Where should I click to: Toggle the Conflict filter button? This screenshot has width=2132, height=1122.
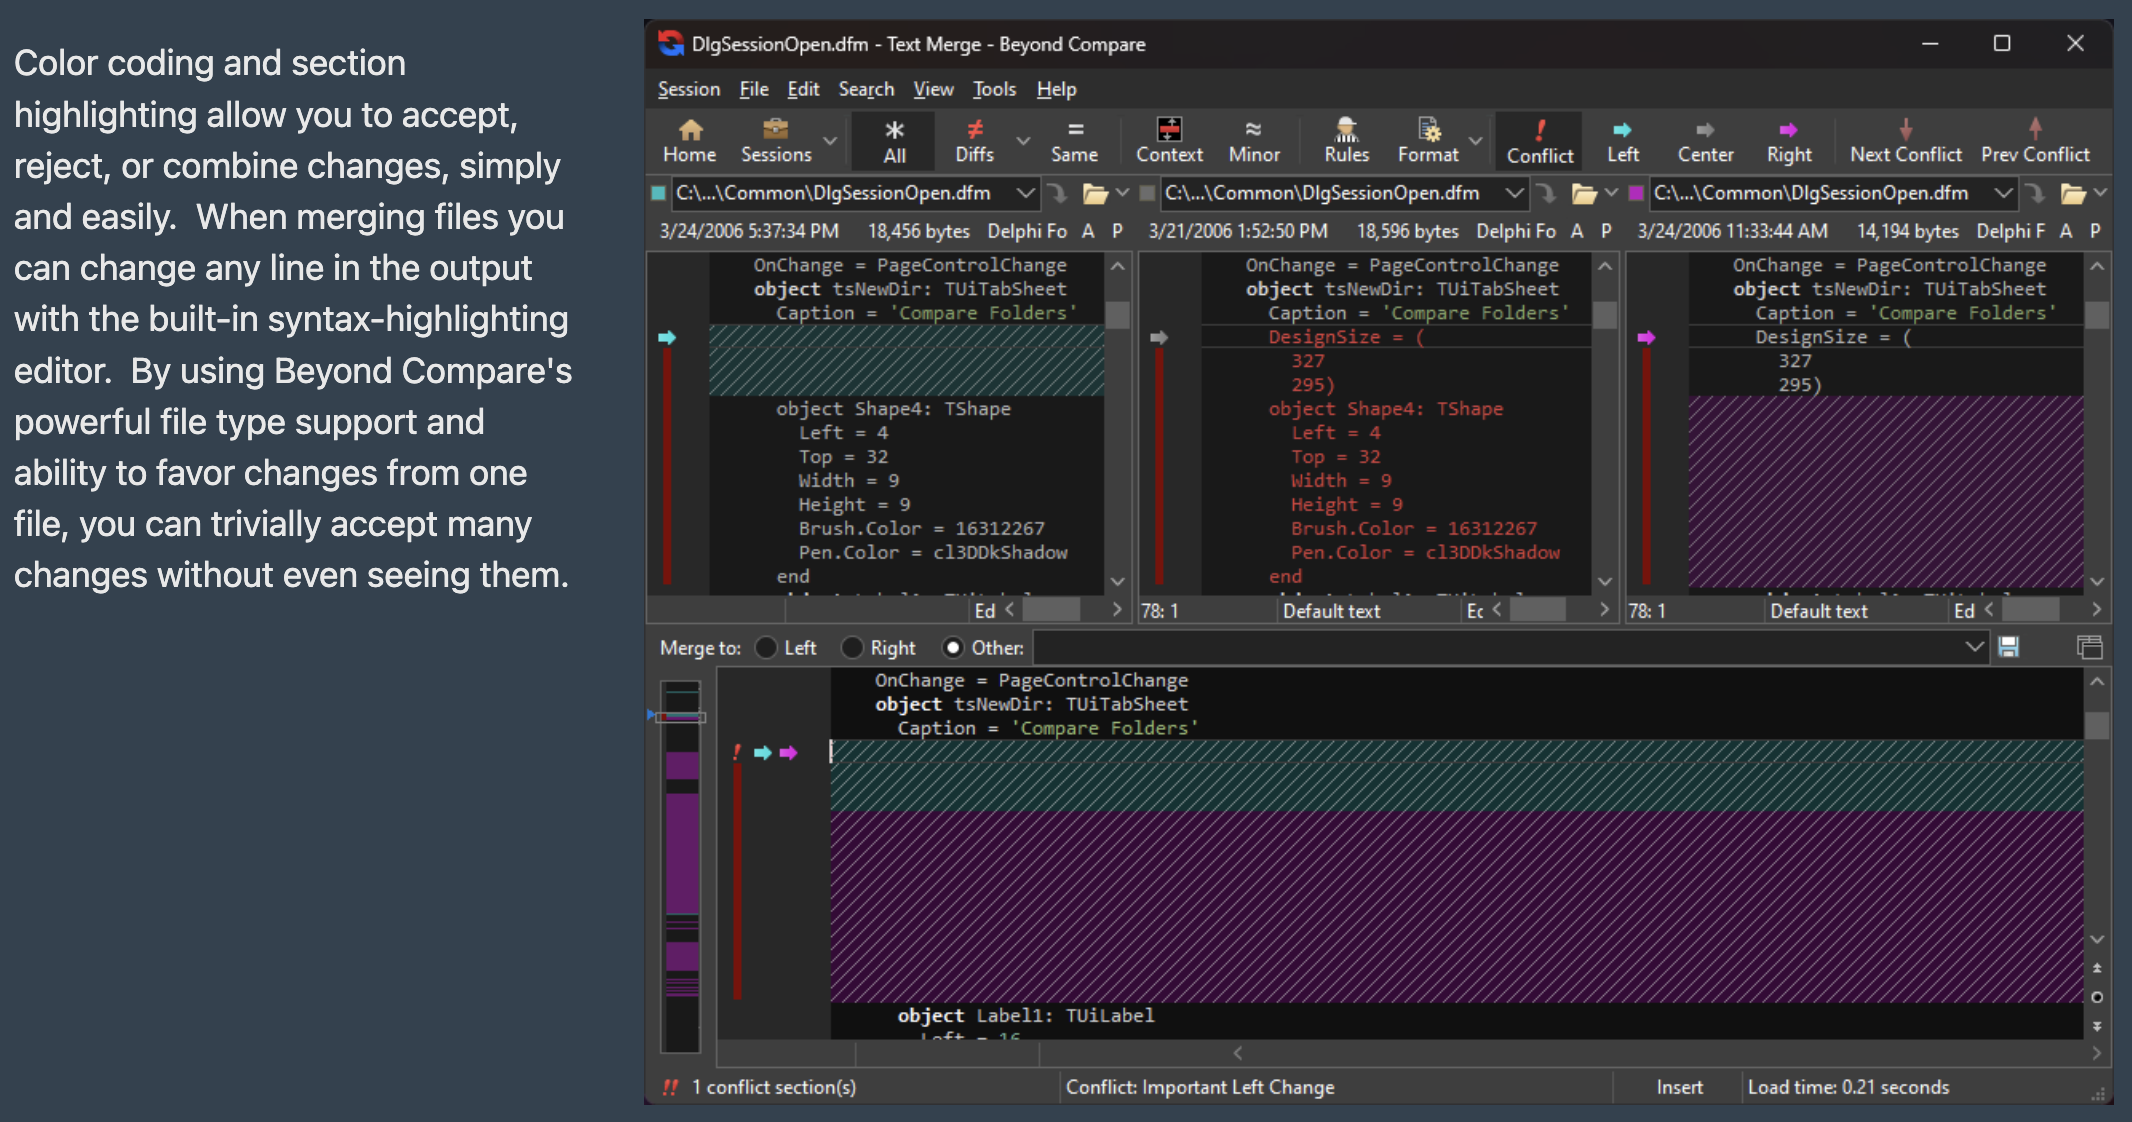coord(1540,141)
